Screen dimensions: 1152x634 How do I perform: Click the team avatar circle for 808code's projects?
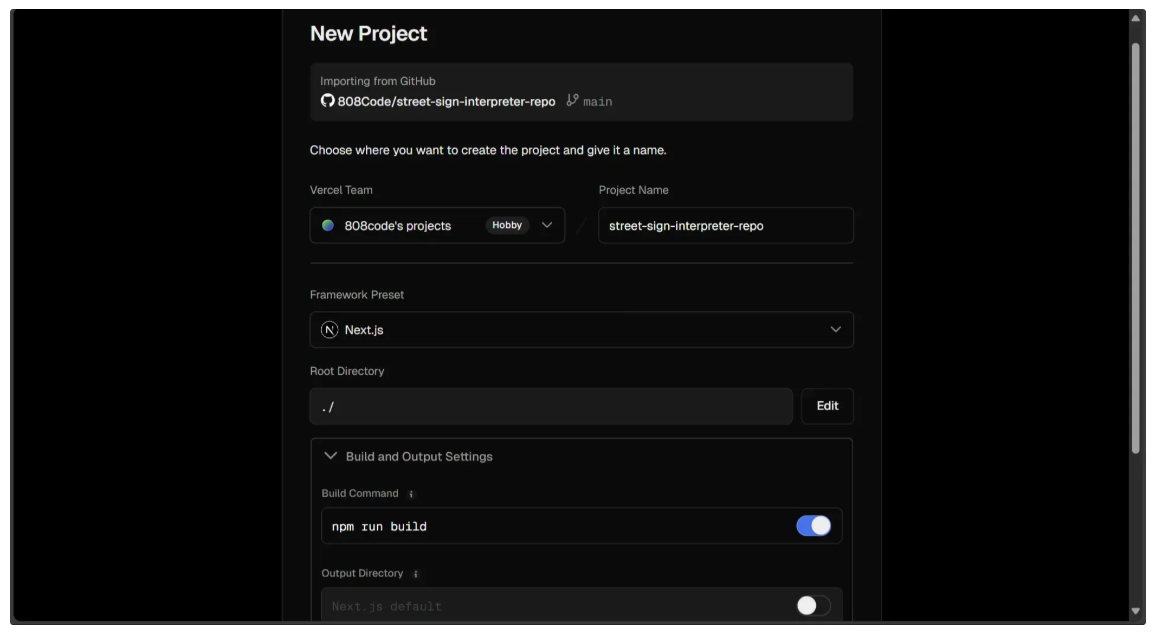[328, 226]
